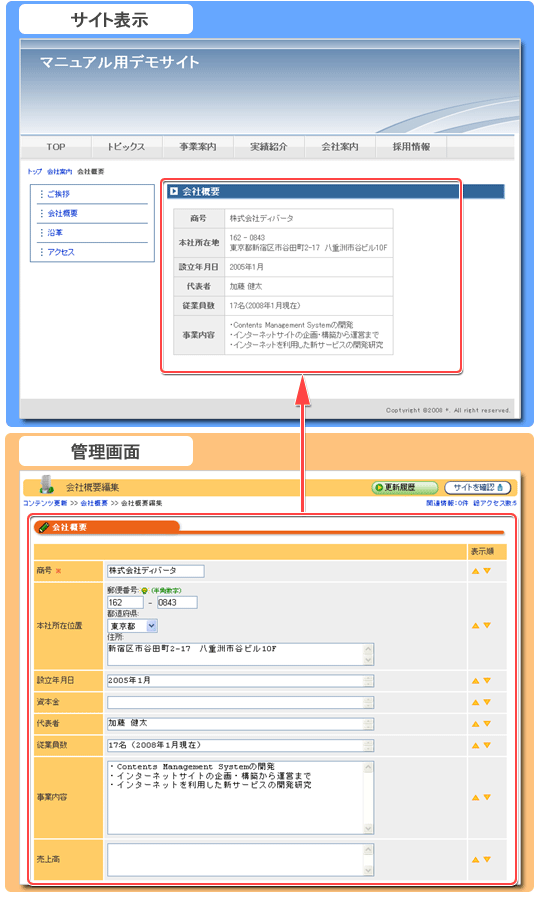
Task: Click the 商号 text field
Action: (156, 571)
